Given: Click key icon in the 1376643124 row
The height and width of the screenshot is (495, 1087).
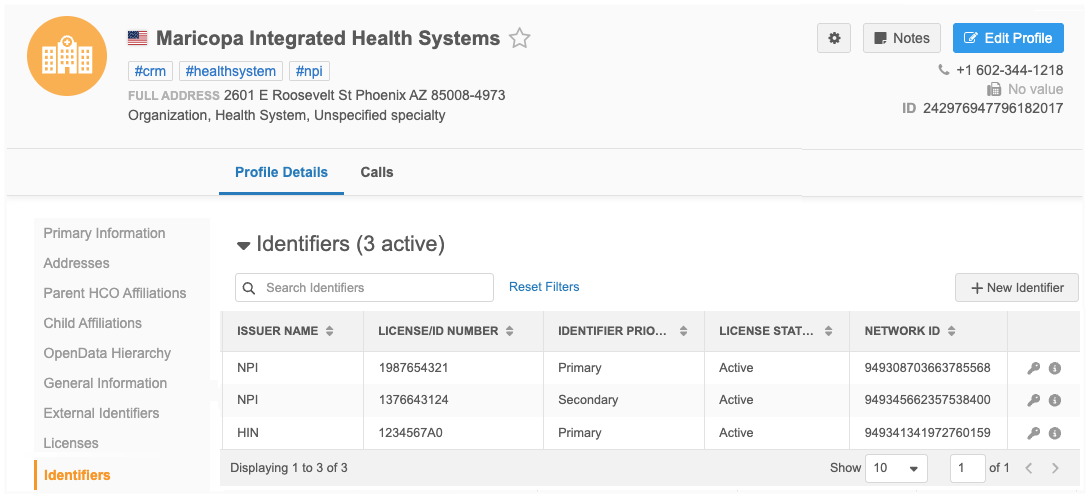Looking at the screenshot, I should pyautogui.click(x=1033, y=400).
